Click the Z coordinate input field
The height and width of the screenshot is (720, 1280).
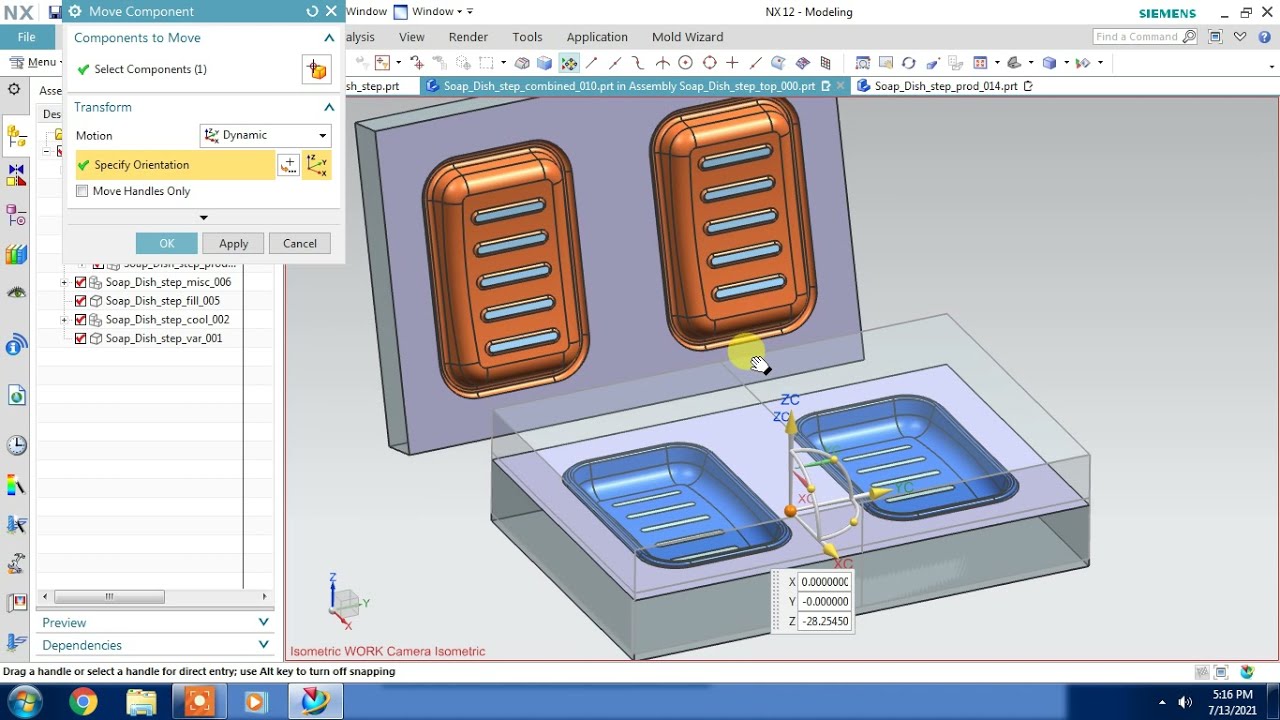pyautogui.click(x=825, y=622)
